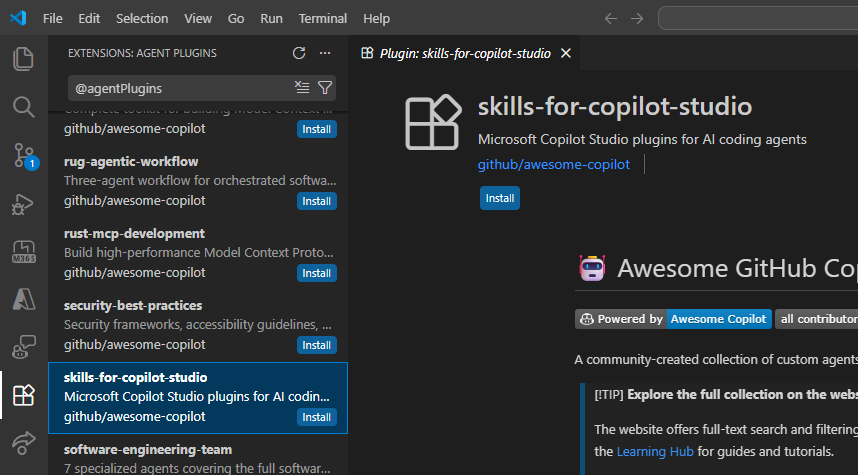
Task: Open the Learning Hub link
Action: point(655,451)
